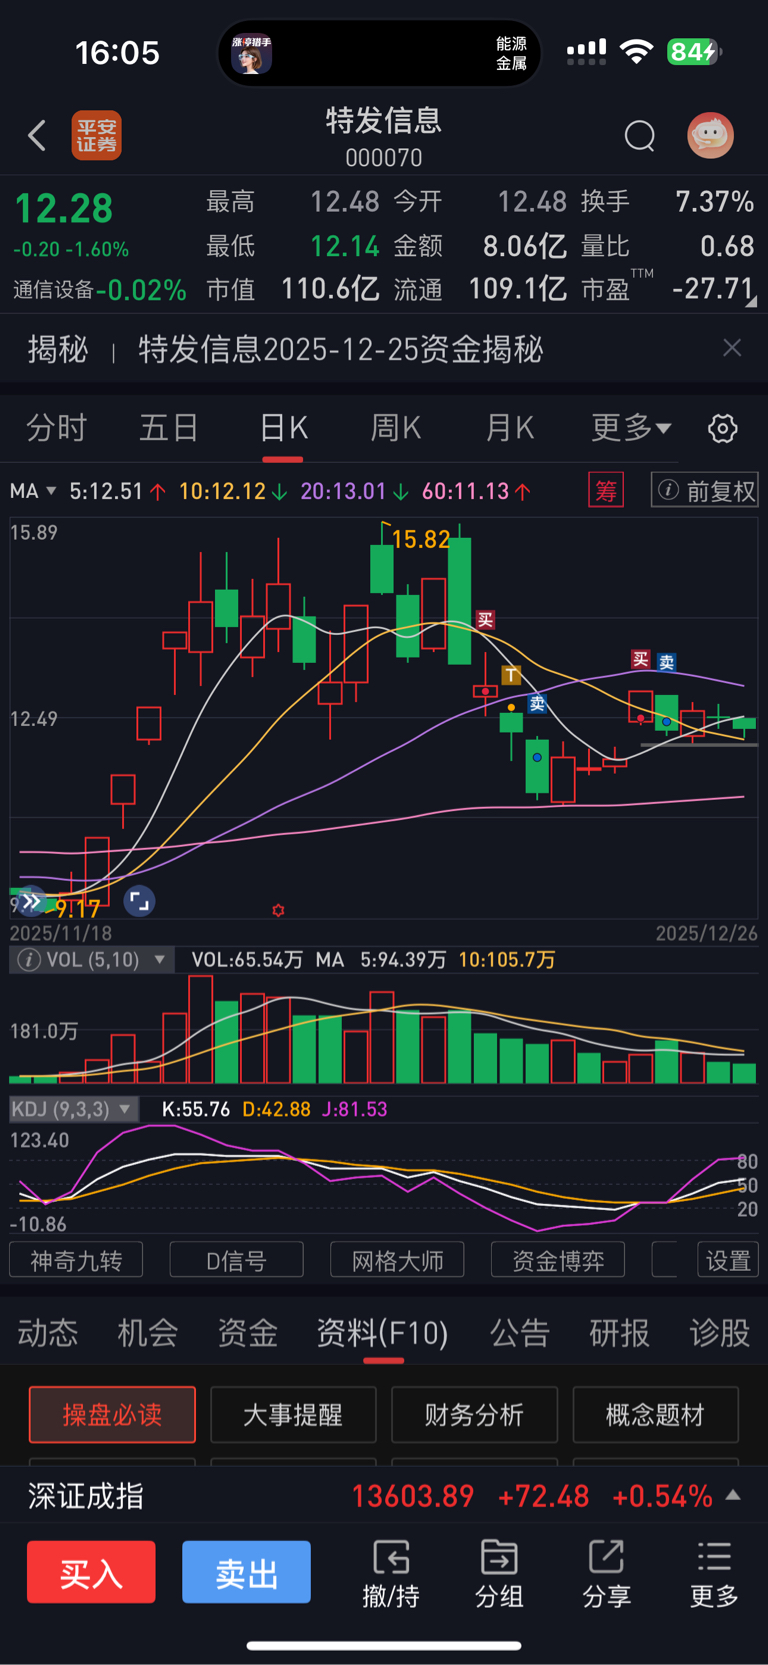Switch to 五日 chart tab
Screen dimensions: 768x1665
pyautogui.click(x=169, y=428)
